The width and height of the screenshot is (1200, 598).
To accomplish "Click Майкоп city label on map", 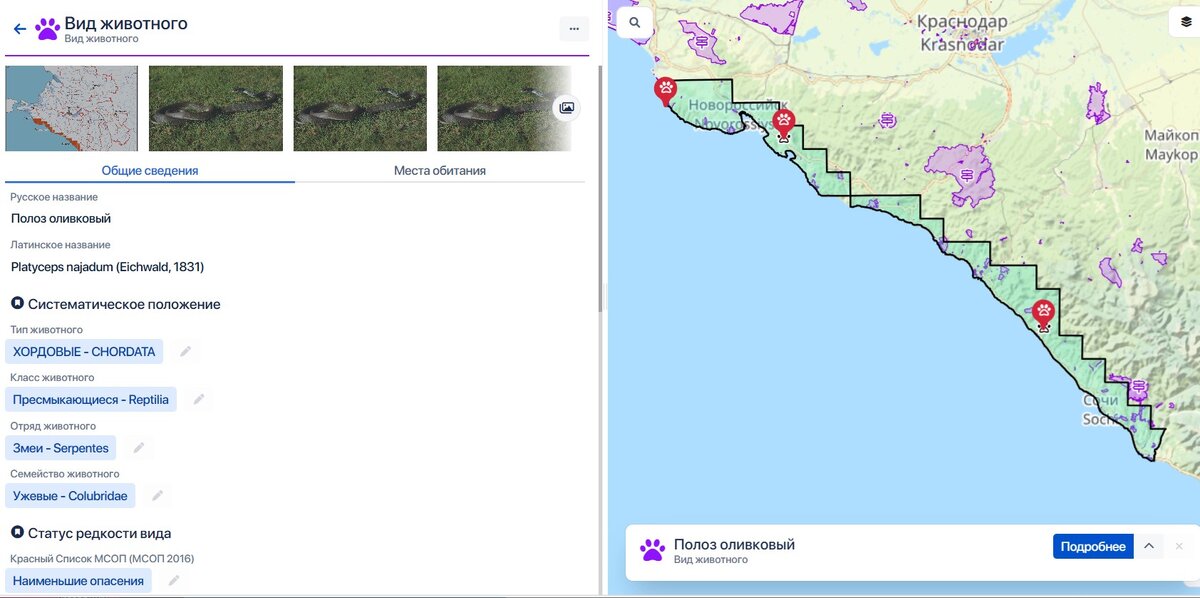I will tap(1171, 135).
